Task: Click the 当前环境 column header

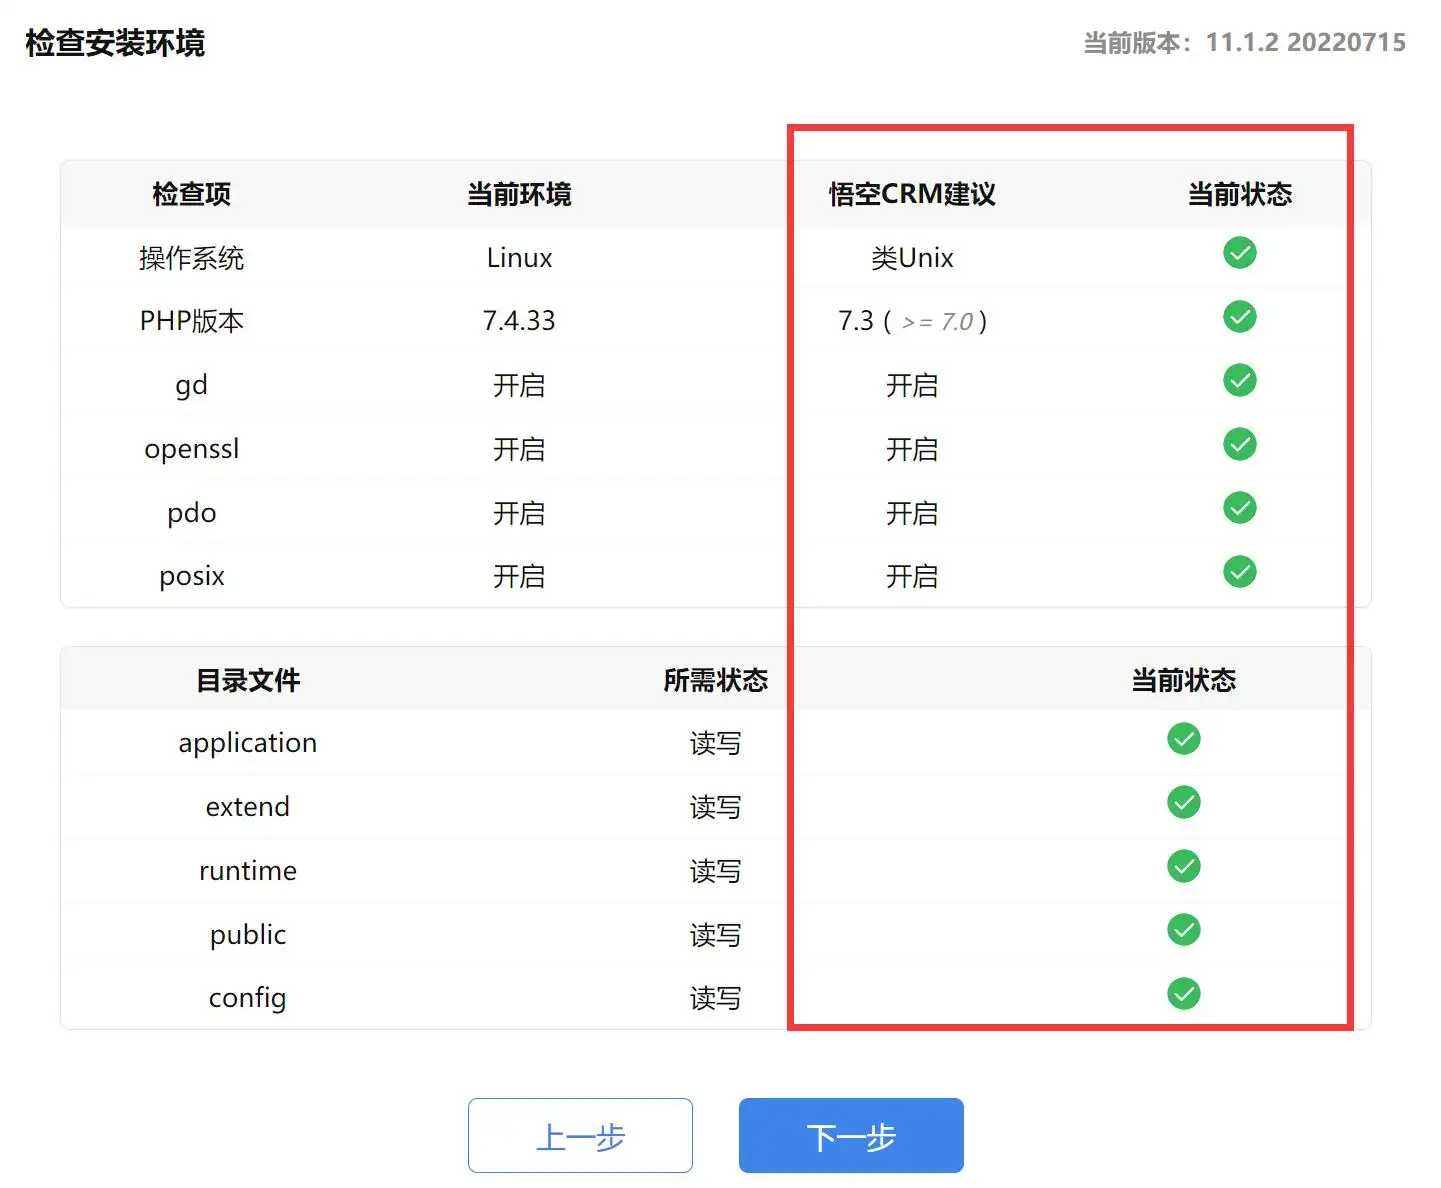Action: coord(519,194)
